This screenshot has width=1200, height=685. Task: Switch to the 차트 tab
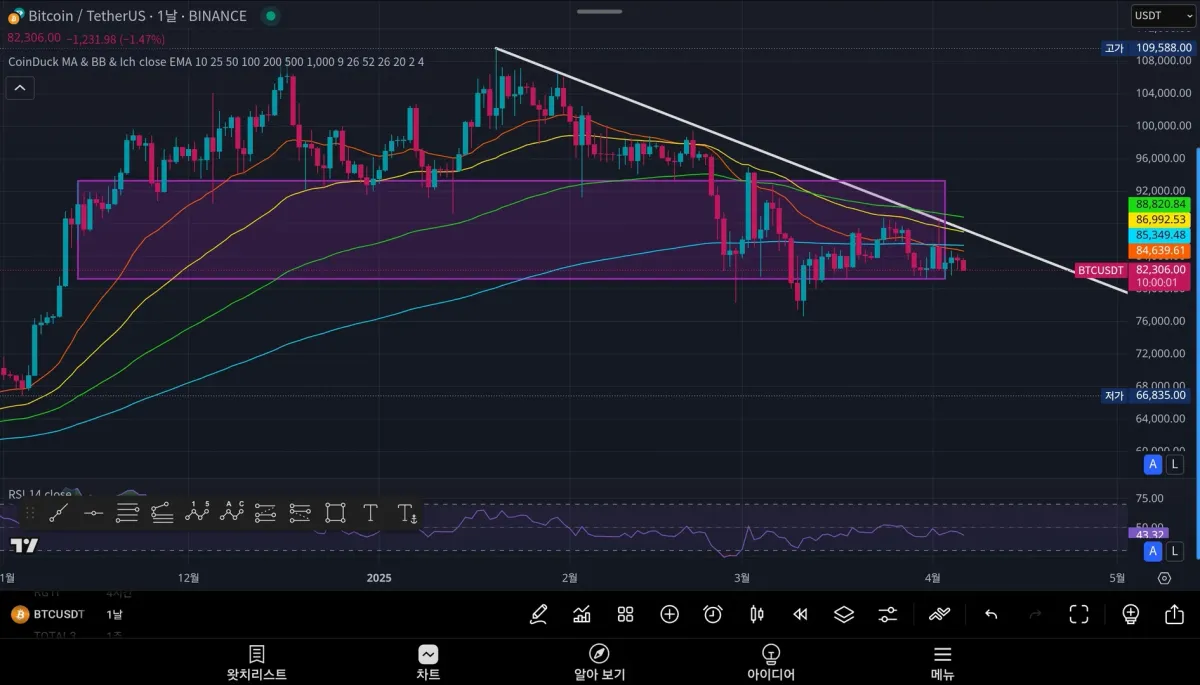[428, 662]
